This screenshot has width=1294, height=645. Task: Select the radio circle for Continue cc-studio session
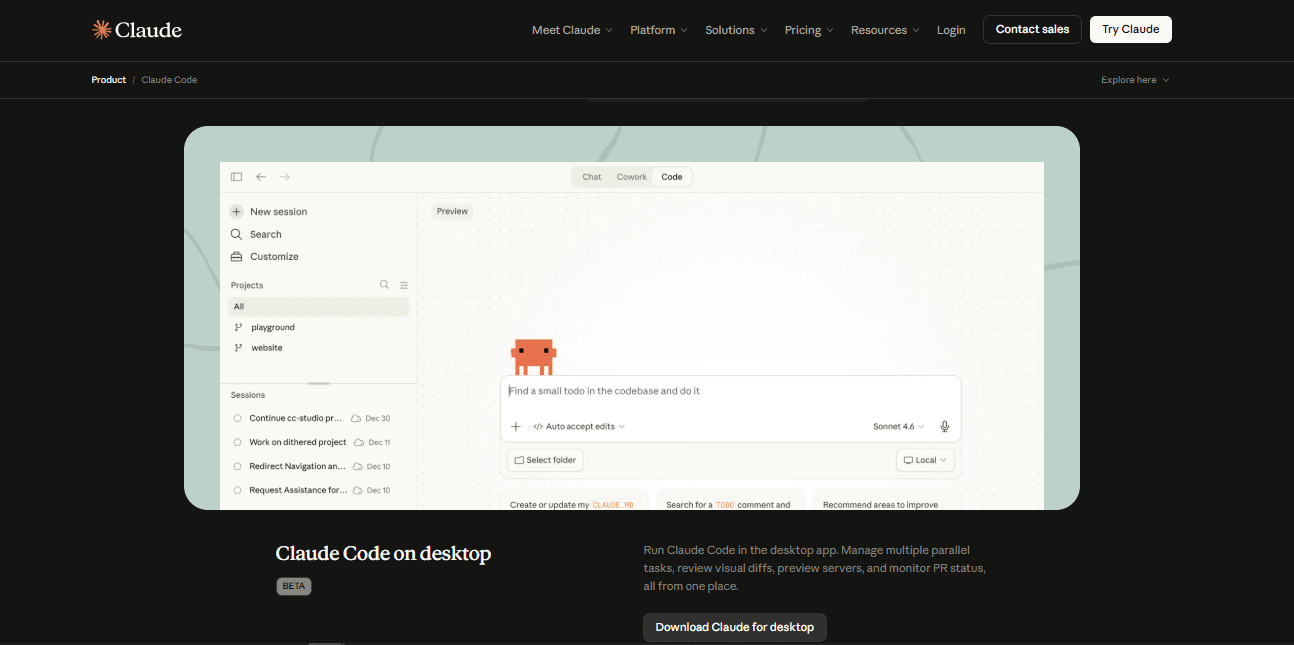pyautogui.click(x=238, y=418)
